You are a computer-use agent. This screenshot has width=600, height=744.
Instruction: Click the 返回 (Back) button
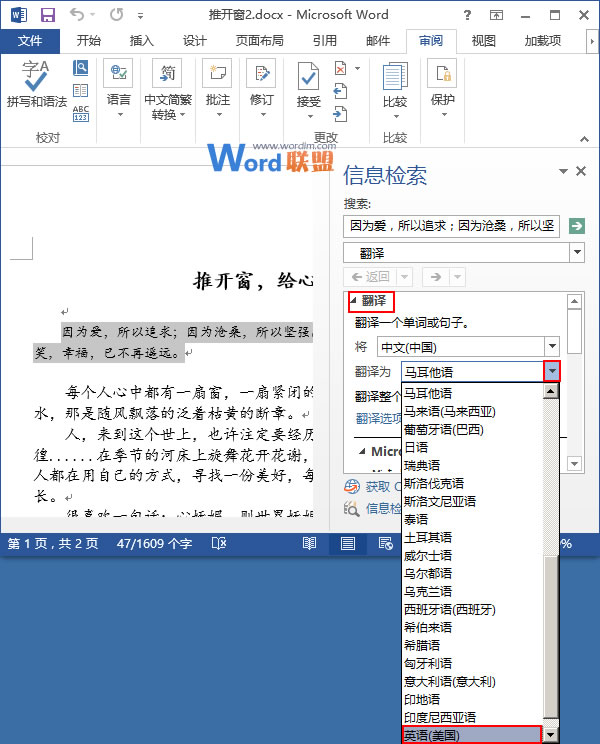[370, 277]
